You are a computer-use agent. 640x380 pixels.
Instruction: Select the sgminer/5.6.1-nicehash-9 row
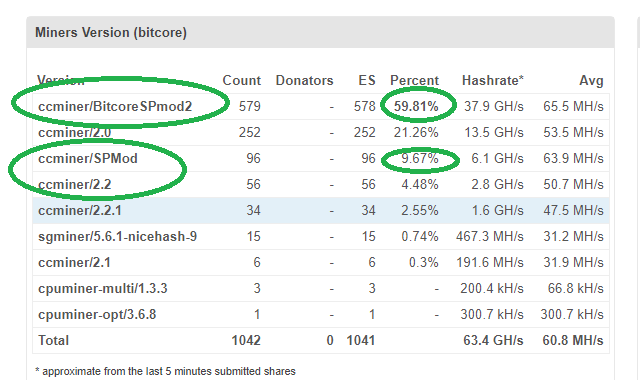321,237
